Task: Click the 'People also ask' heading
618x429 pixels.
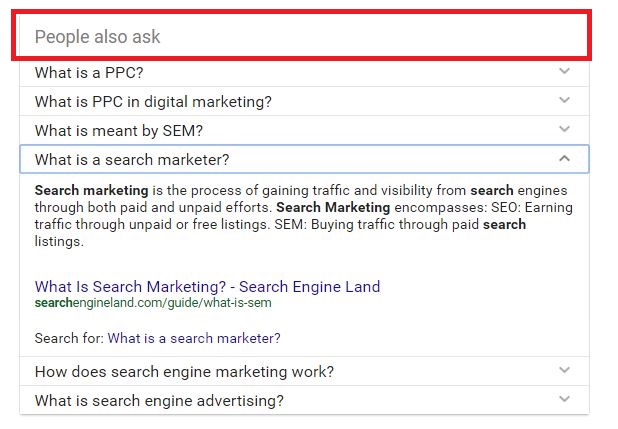Action: pos(97,37)
